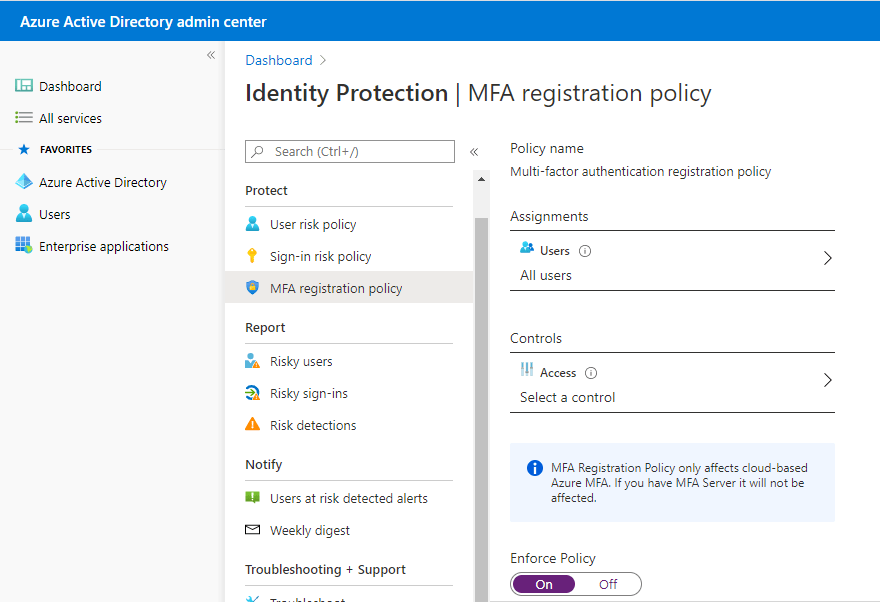Click the All users assignment value
This screenshot has height=602, width=880.
(546, 275)
